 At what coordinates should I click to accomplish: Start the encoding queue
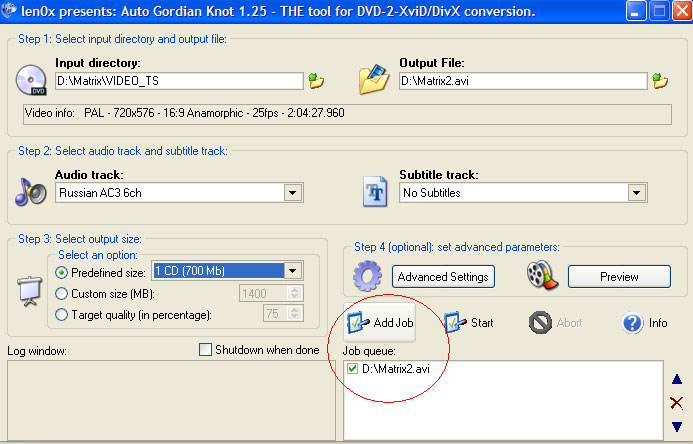point(468,323)
